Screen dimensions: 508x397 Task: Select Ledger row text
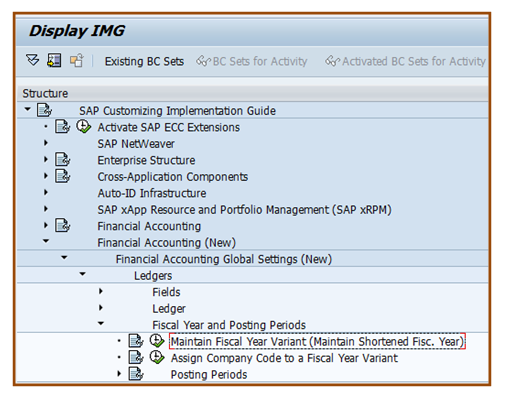169,309
